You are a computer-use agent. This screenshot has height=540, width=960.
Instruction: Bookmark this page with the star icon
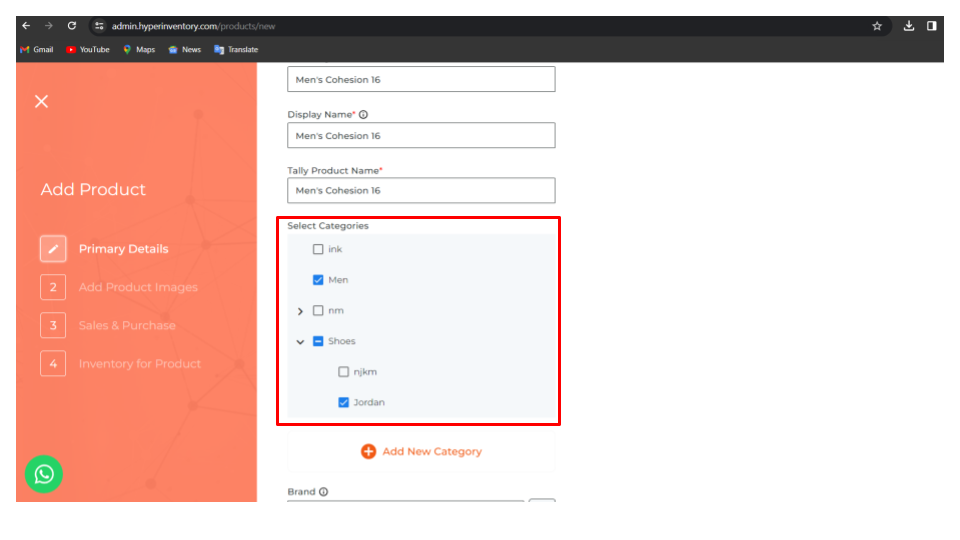[877, 26]
